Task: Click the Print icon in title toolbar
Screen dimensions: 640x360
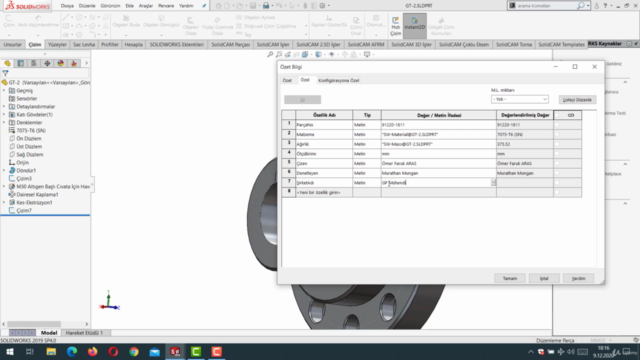Action: (266, 6)
